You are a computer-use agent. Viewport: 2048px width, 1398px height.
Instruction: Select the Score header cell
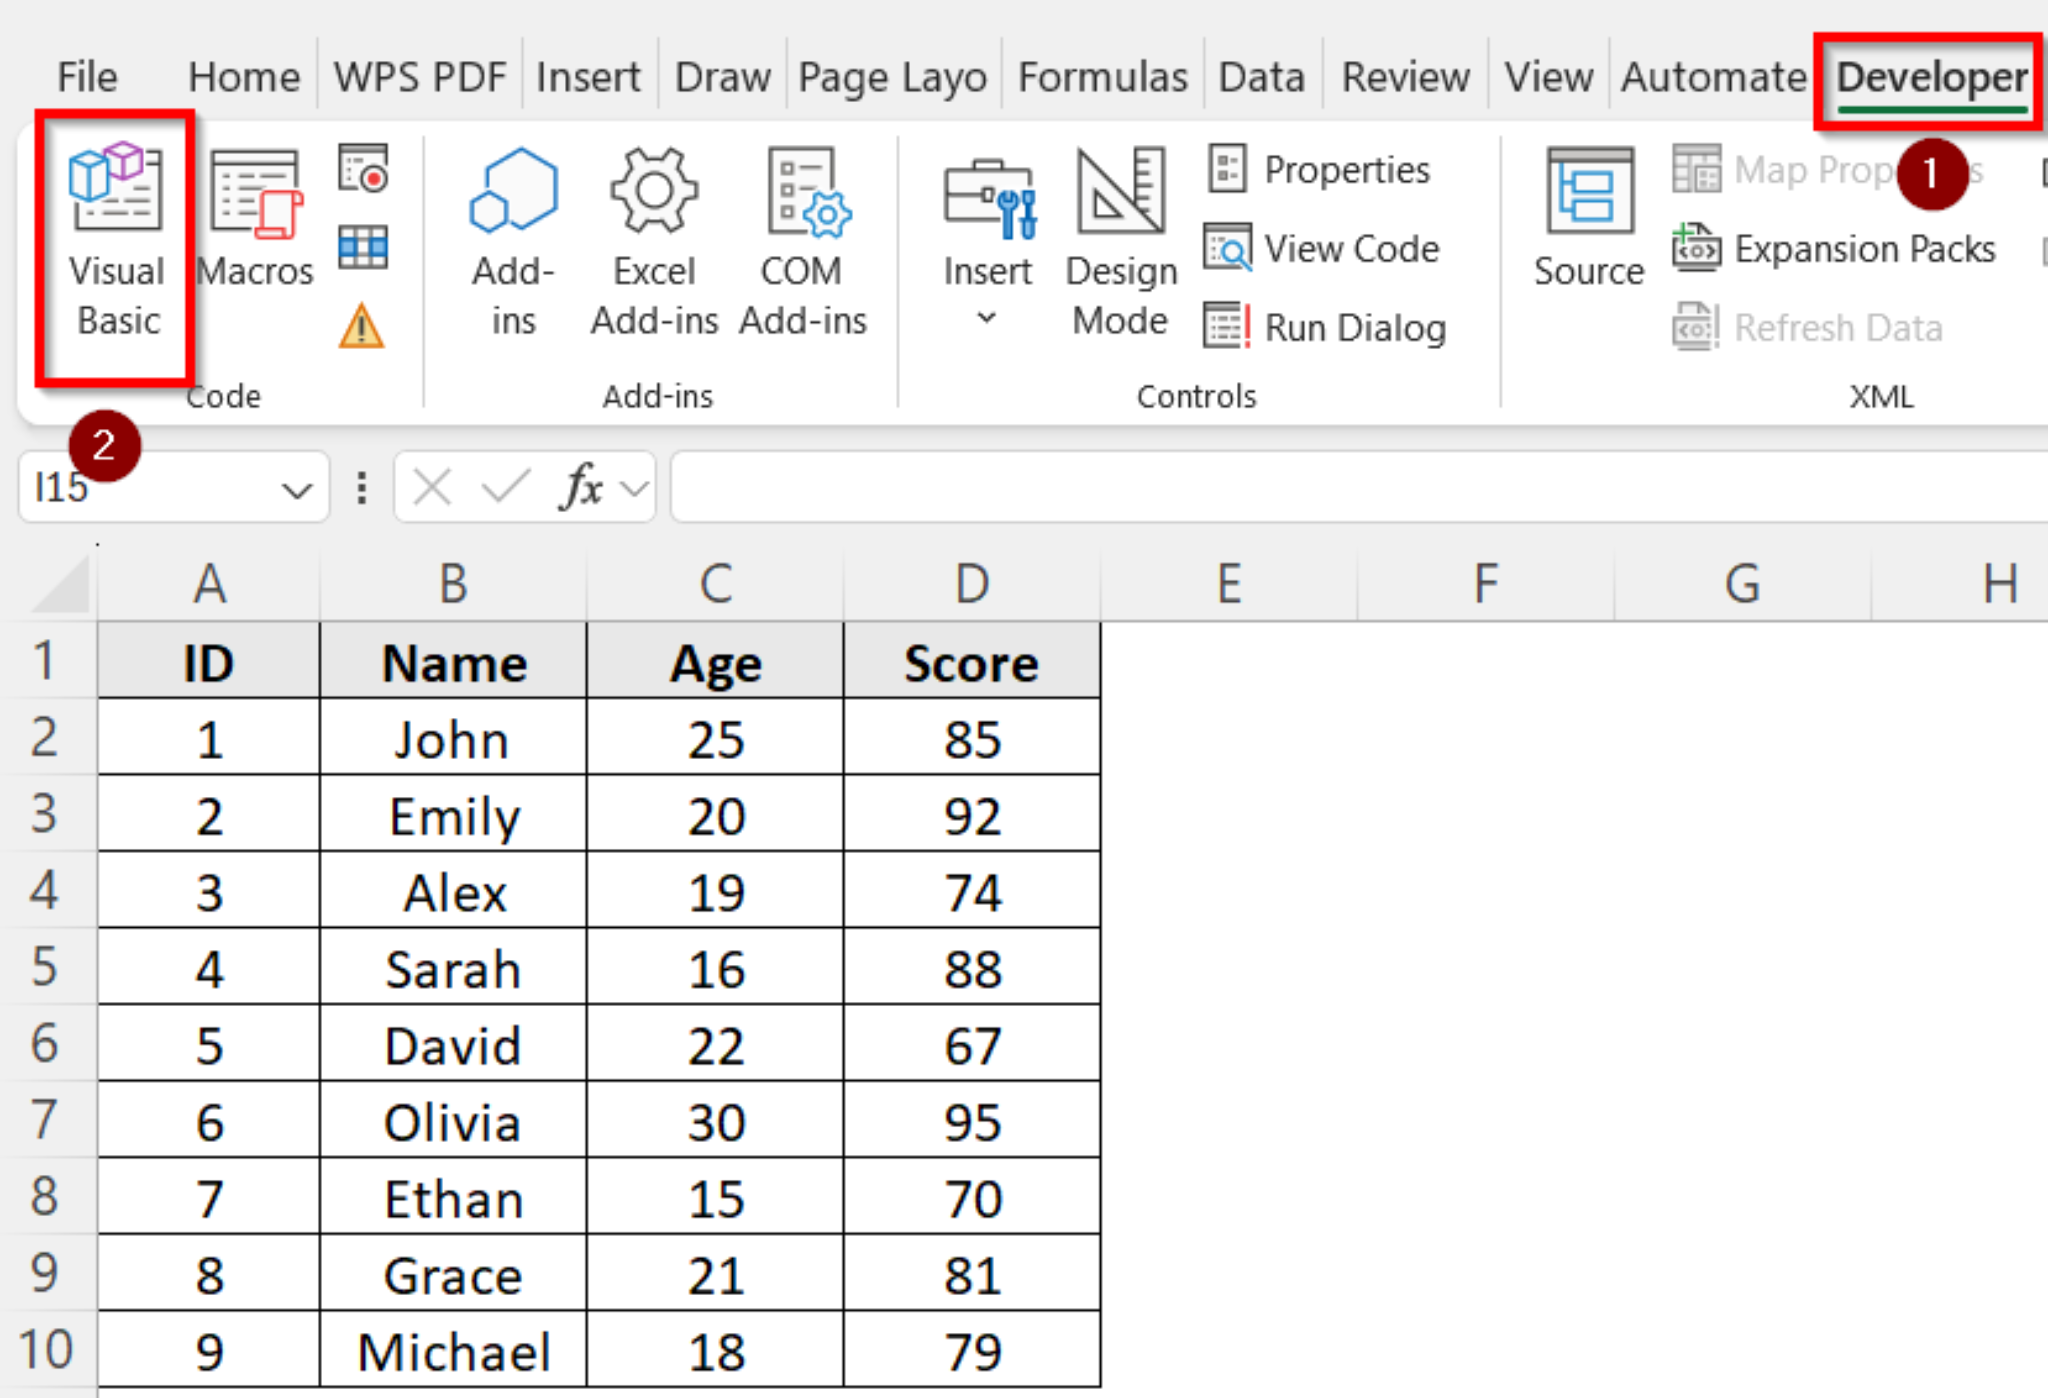click(x=972, y=662)
